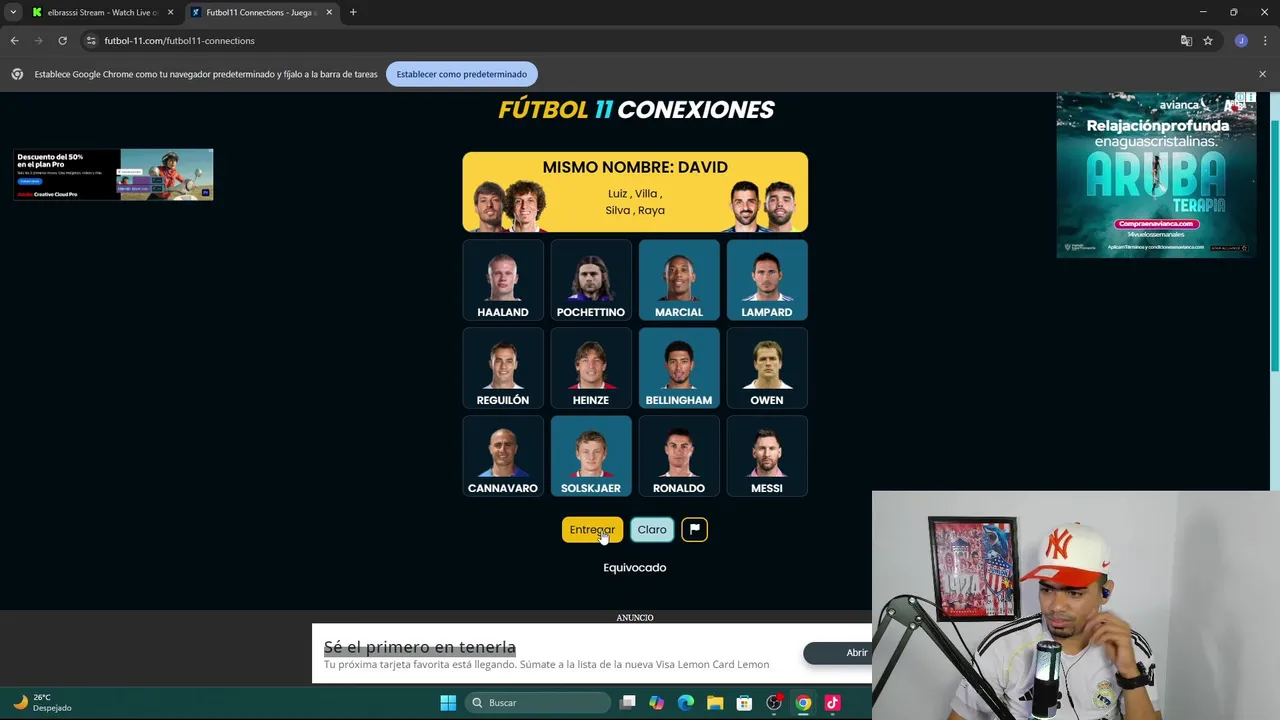This screenshot has height=720, width=1280.
Task: Click the taskbar Buscar search box
Action: coord(538,703)
